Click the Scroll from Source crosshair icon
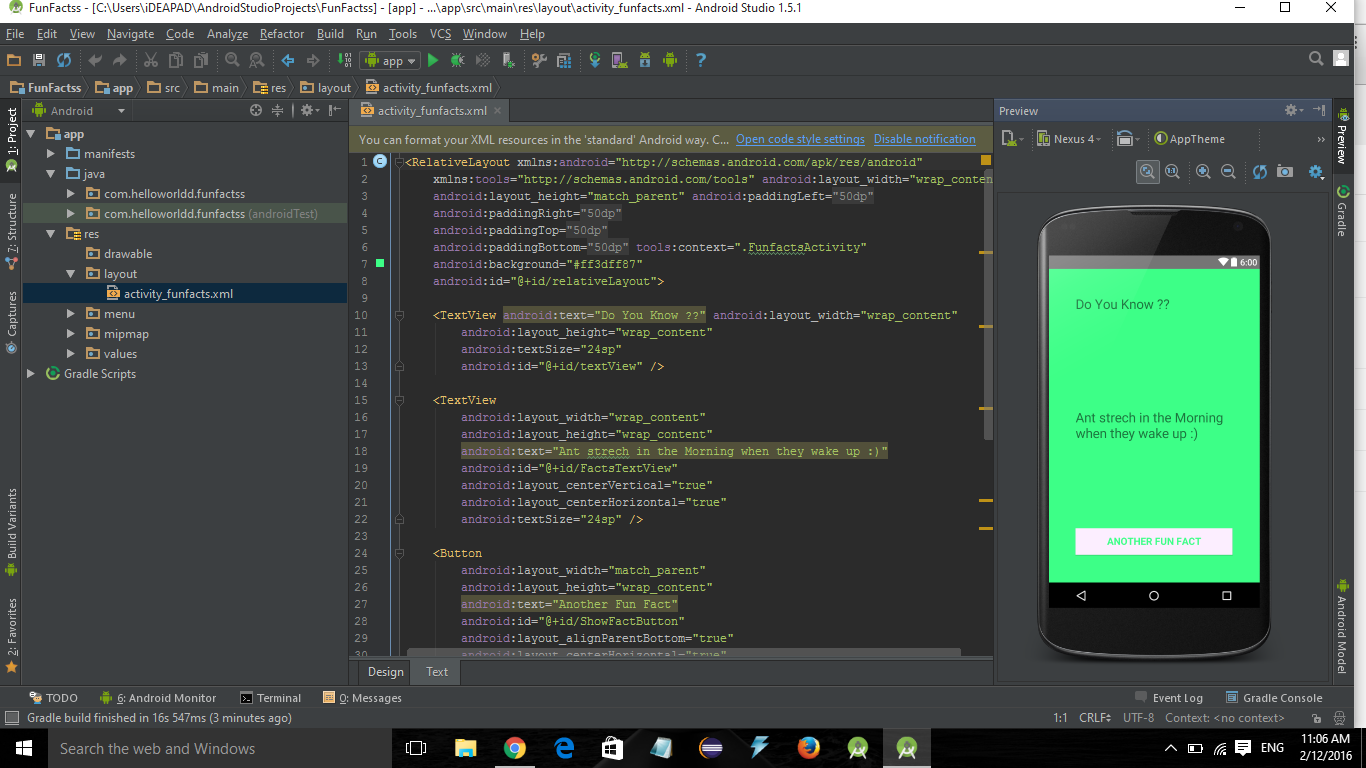The image size is (1366, 768). click(x=256, y=111)
